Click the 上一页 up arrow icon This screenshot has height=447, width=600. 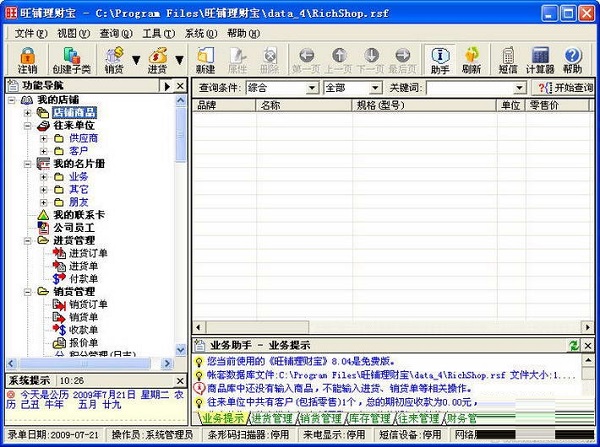click(338, 60)
